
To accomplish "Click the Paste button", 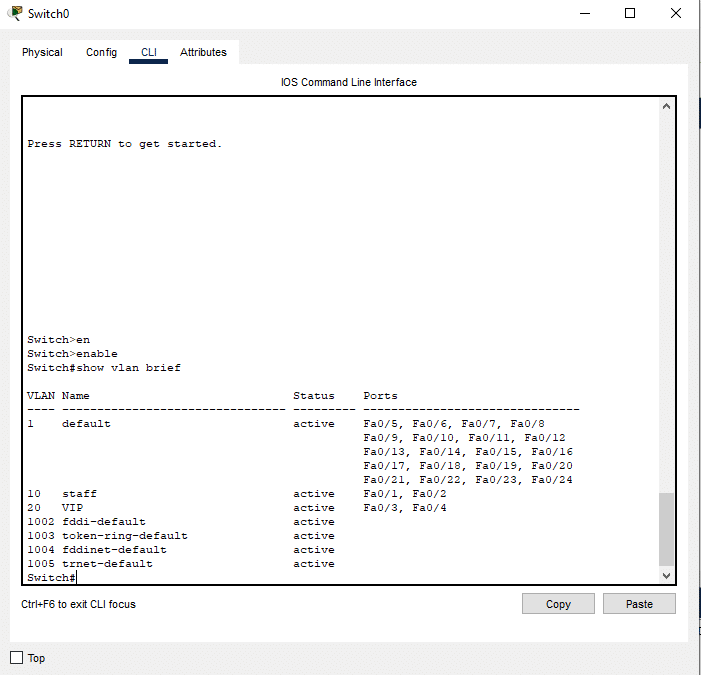I will tap(639, 604).
